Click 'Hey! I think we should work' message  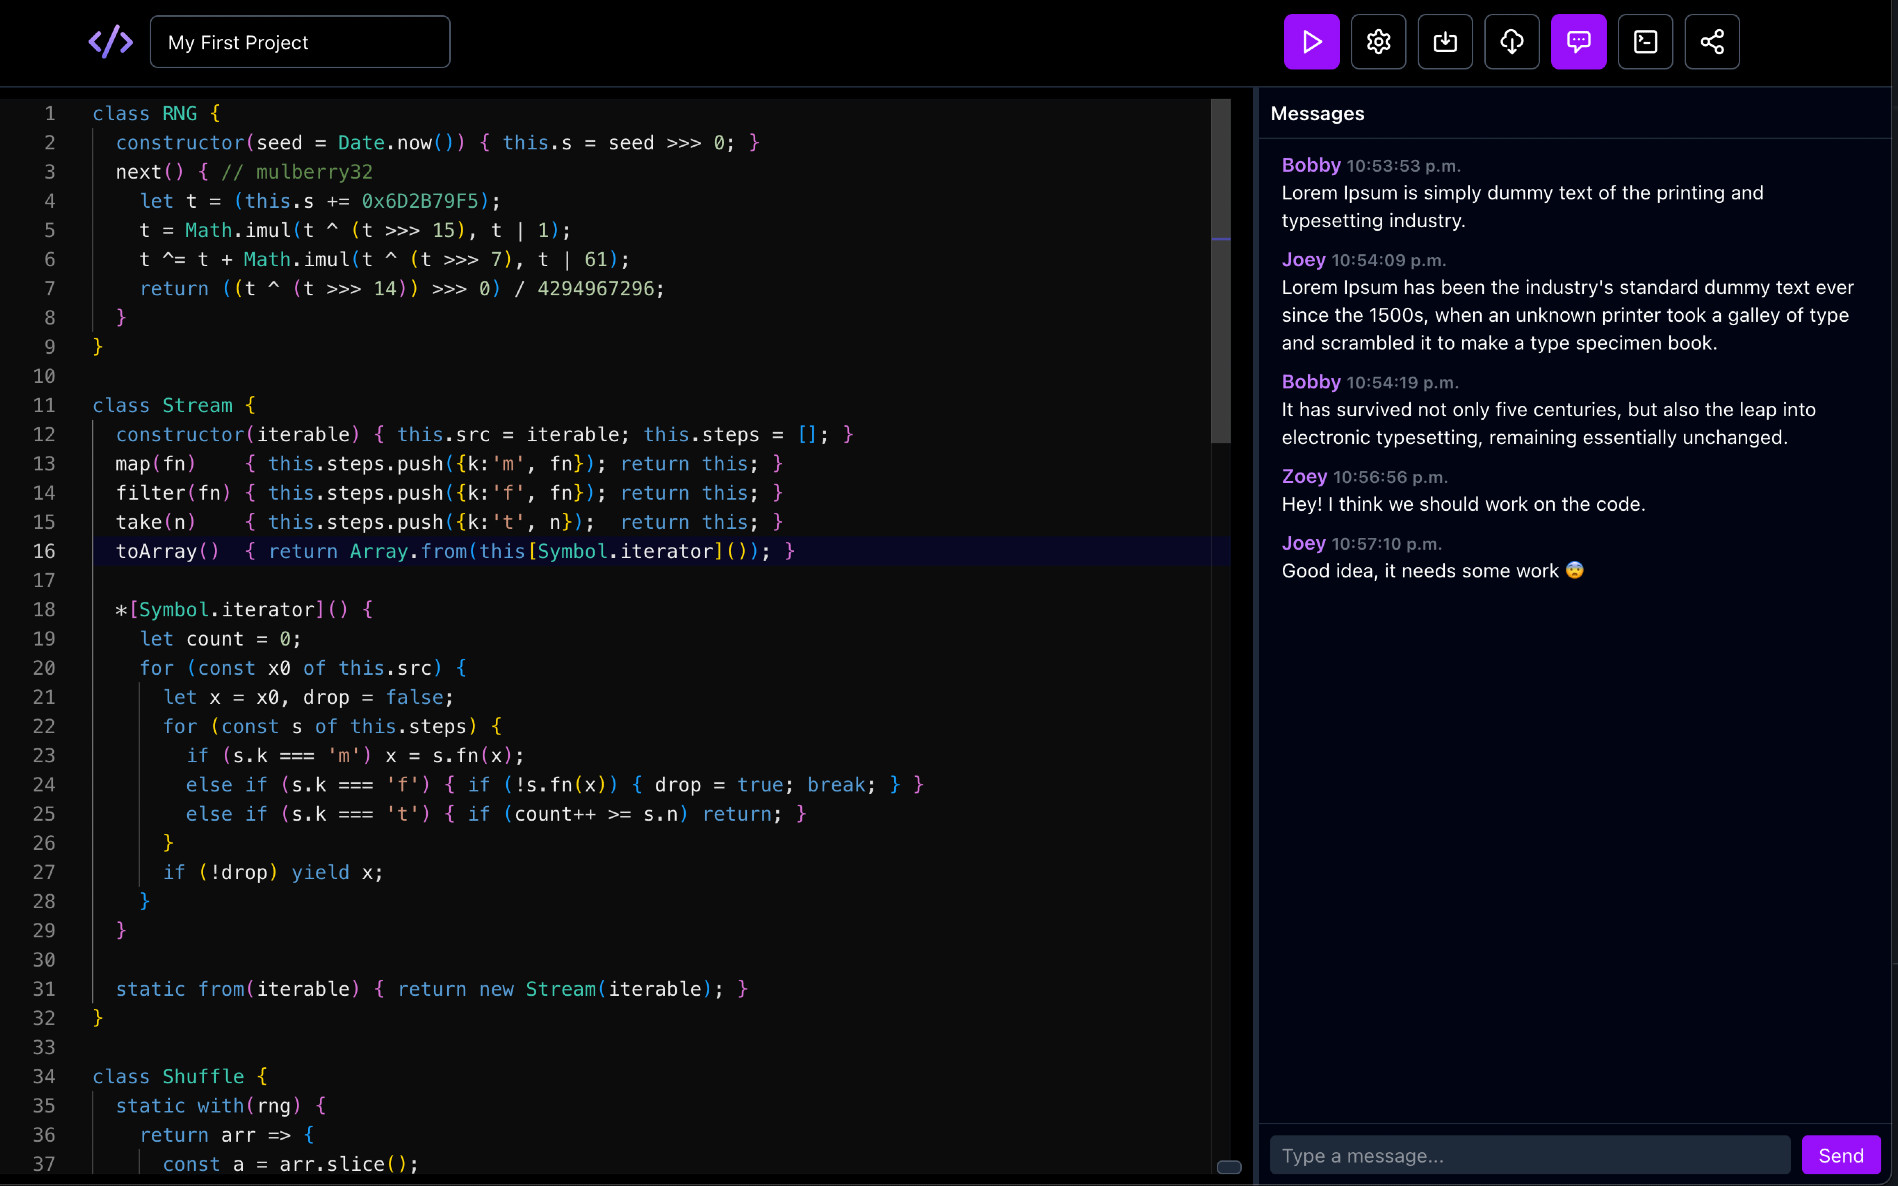pos(1463,504)
